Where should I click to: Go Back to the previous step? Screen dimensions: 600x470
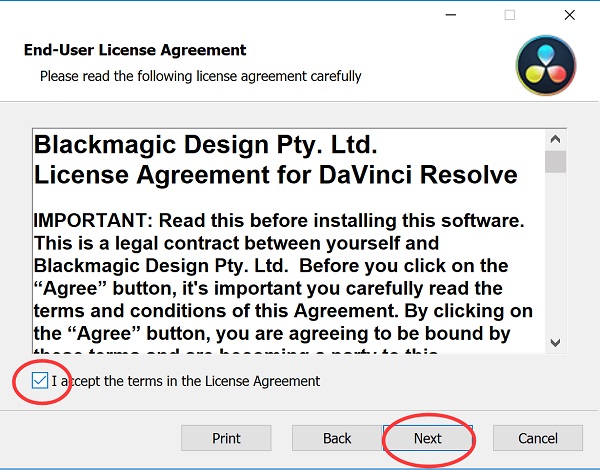tap(337, 438)
